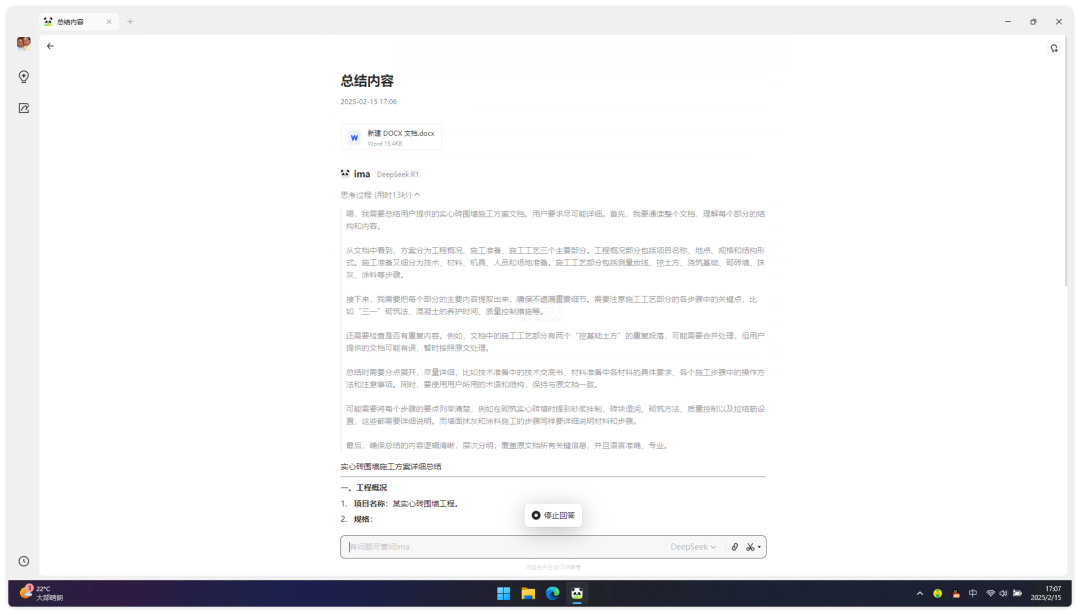The height and width of the screenshot is (615, 1080).
Task: Collapse the 思考过程 thinking section
Action: pos(380,195)
